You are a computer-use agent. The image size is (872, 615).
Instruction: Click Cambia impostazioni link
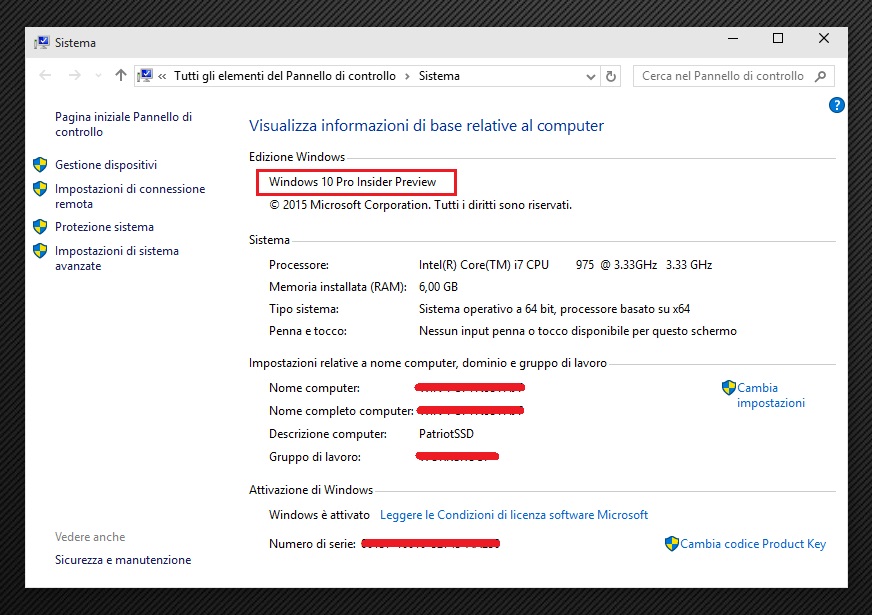click(771, 395)
